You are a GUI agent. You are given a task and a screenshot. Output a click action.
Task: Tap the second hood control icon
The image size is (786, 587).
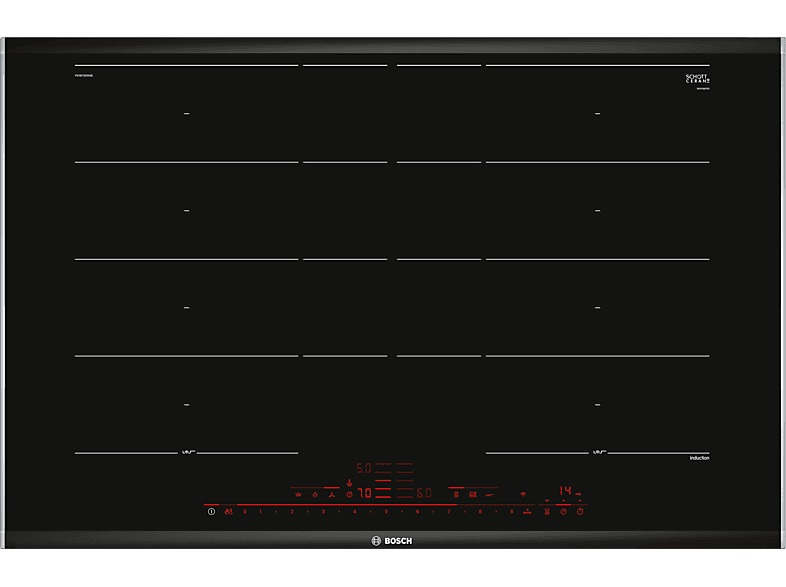[473, 495]
